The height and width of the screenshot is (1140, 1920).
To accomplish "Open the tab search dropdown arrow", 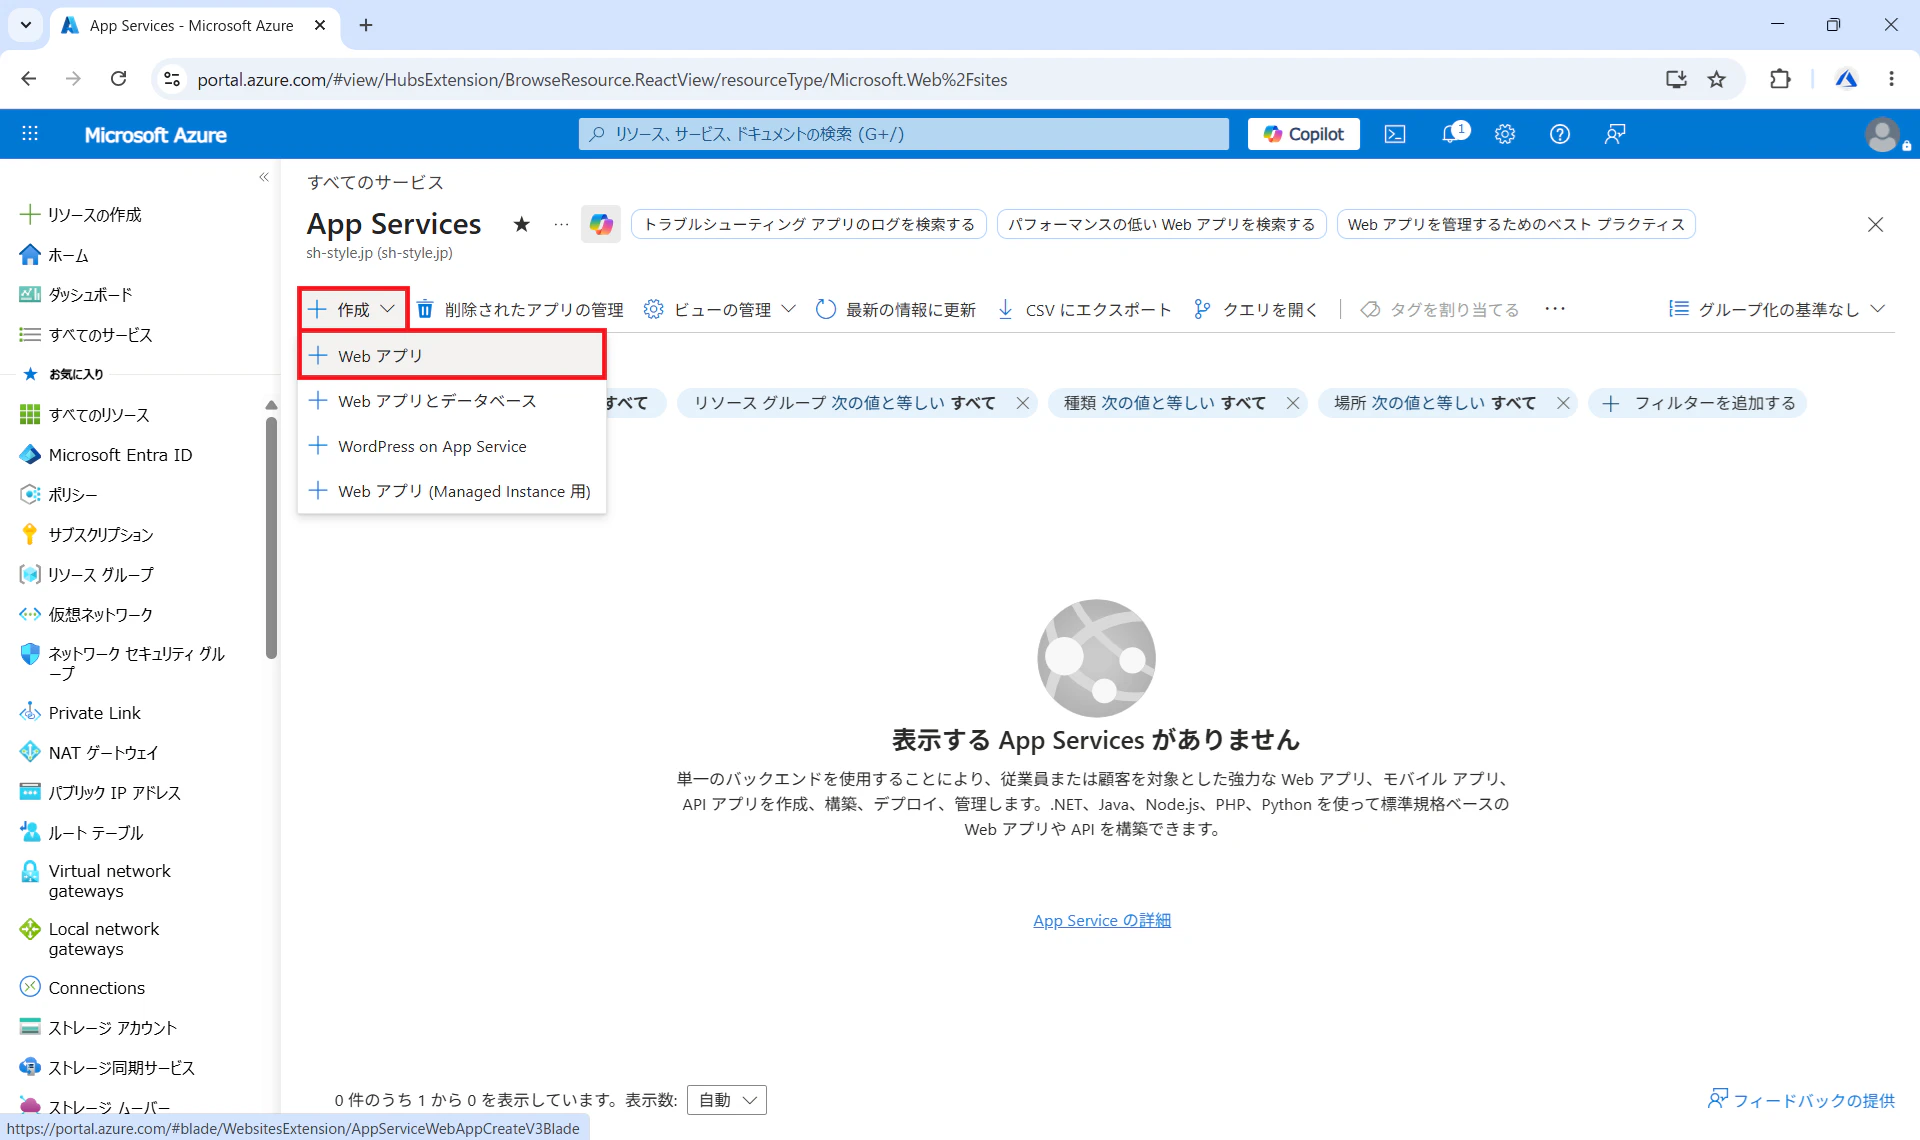I will pos(26,25).
